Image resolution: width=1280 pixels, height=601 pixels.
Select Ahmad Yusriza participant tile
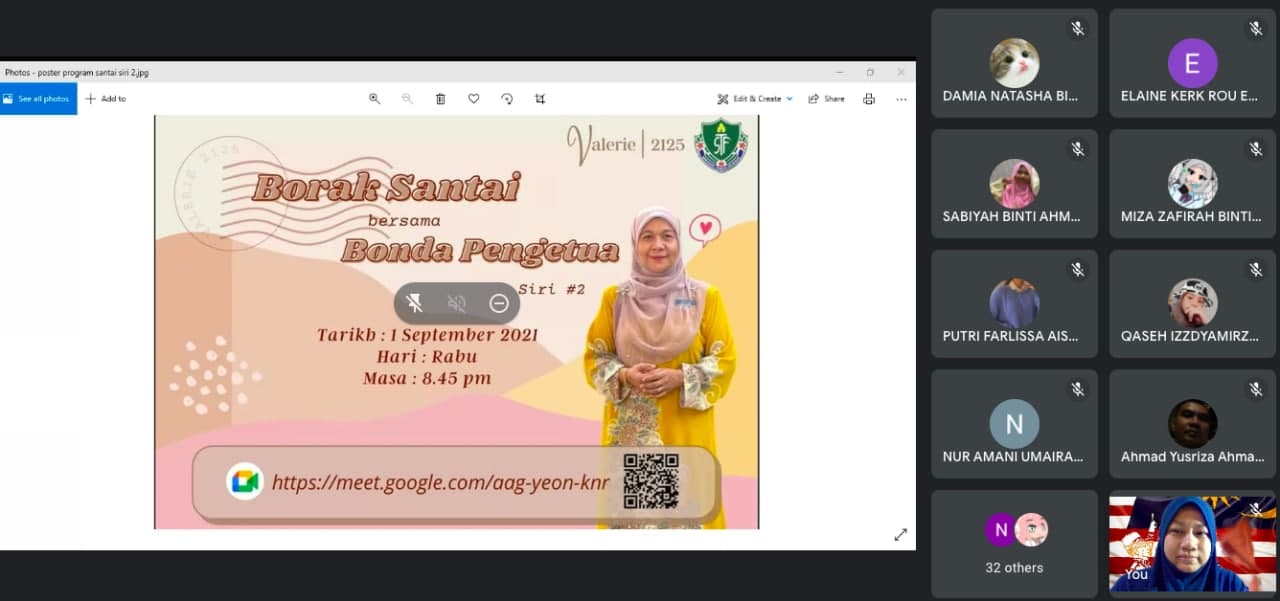click(1192, 424)
